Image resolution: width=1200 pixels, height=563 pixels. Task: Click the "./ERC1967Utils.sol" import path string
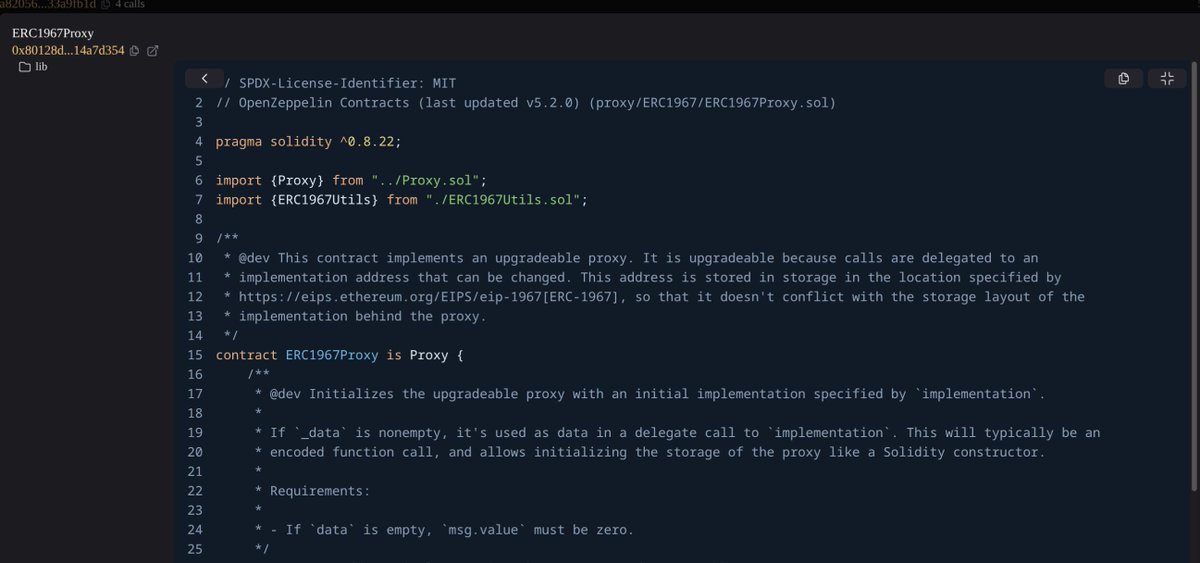tap(503, 200)
